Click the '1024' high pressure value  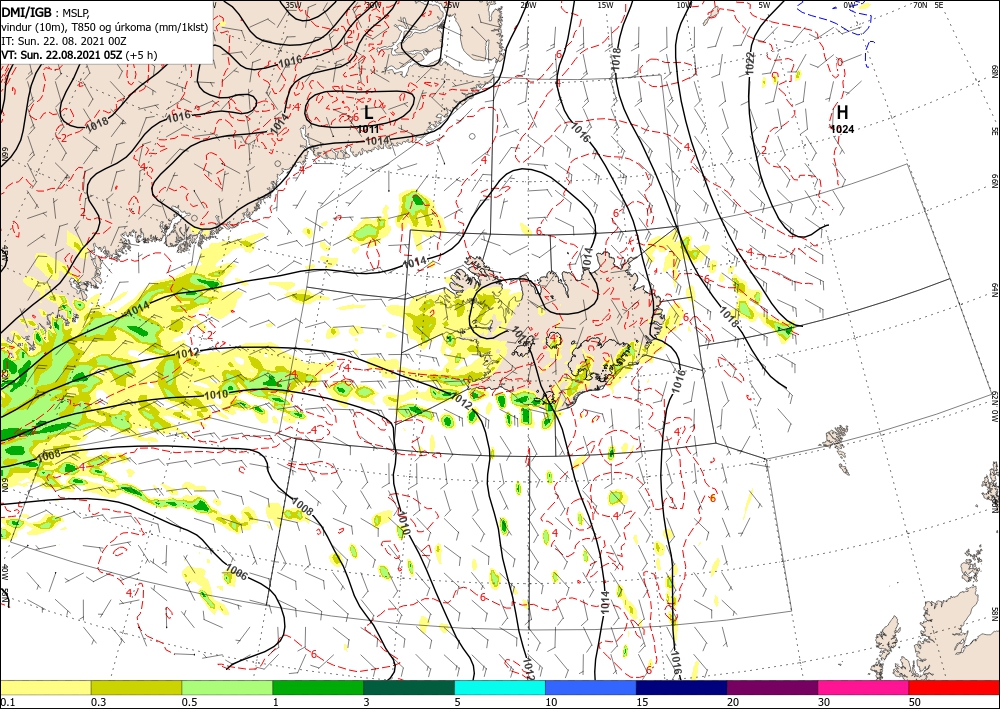[842, 129]
